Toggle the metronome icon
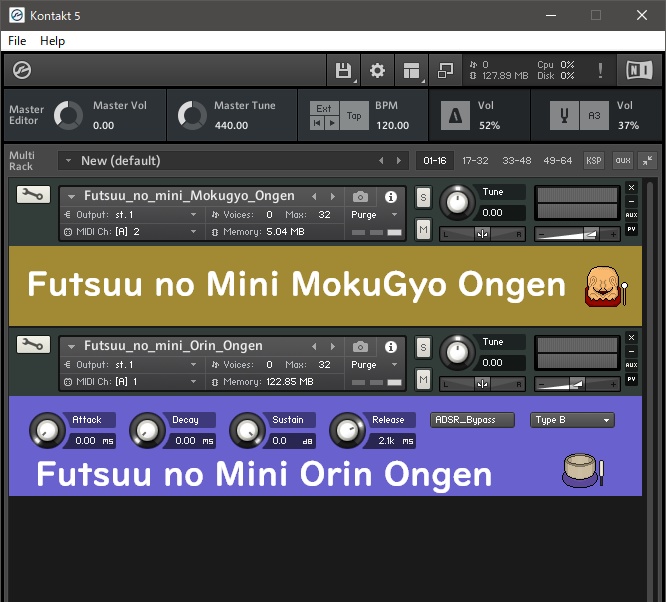 click(455, 115)
